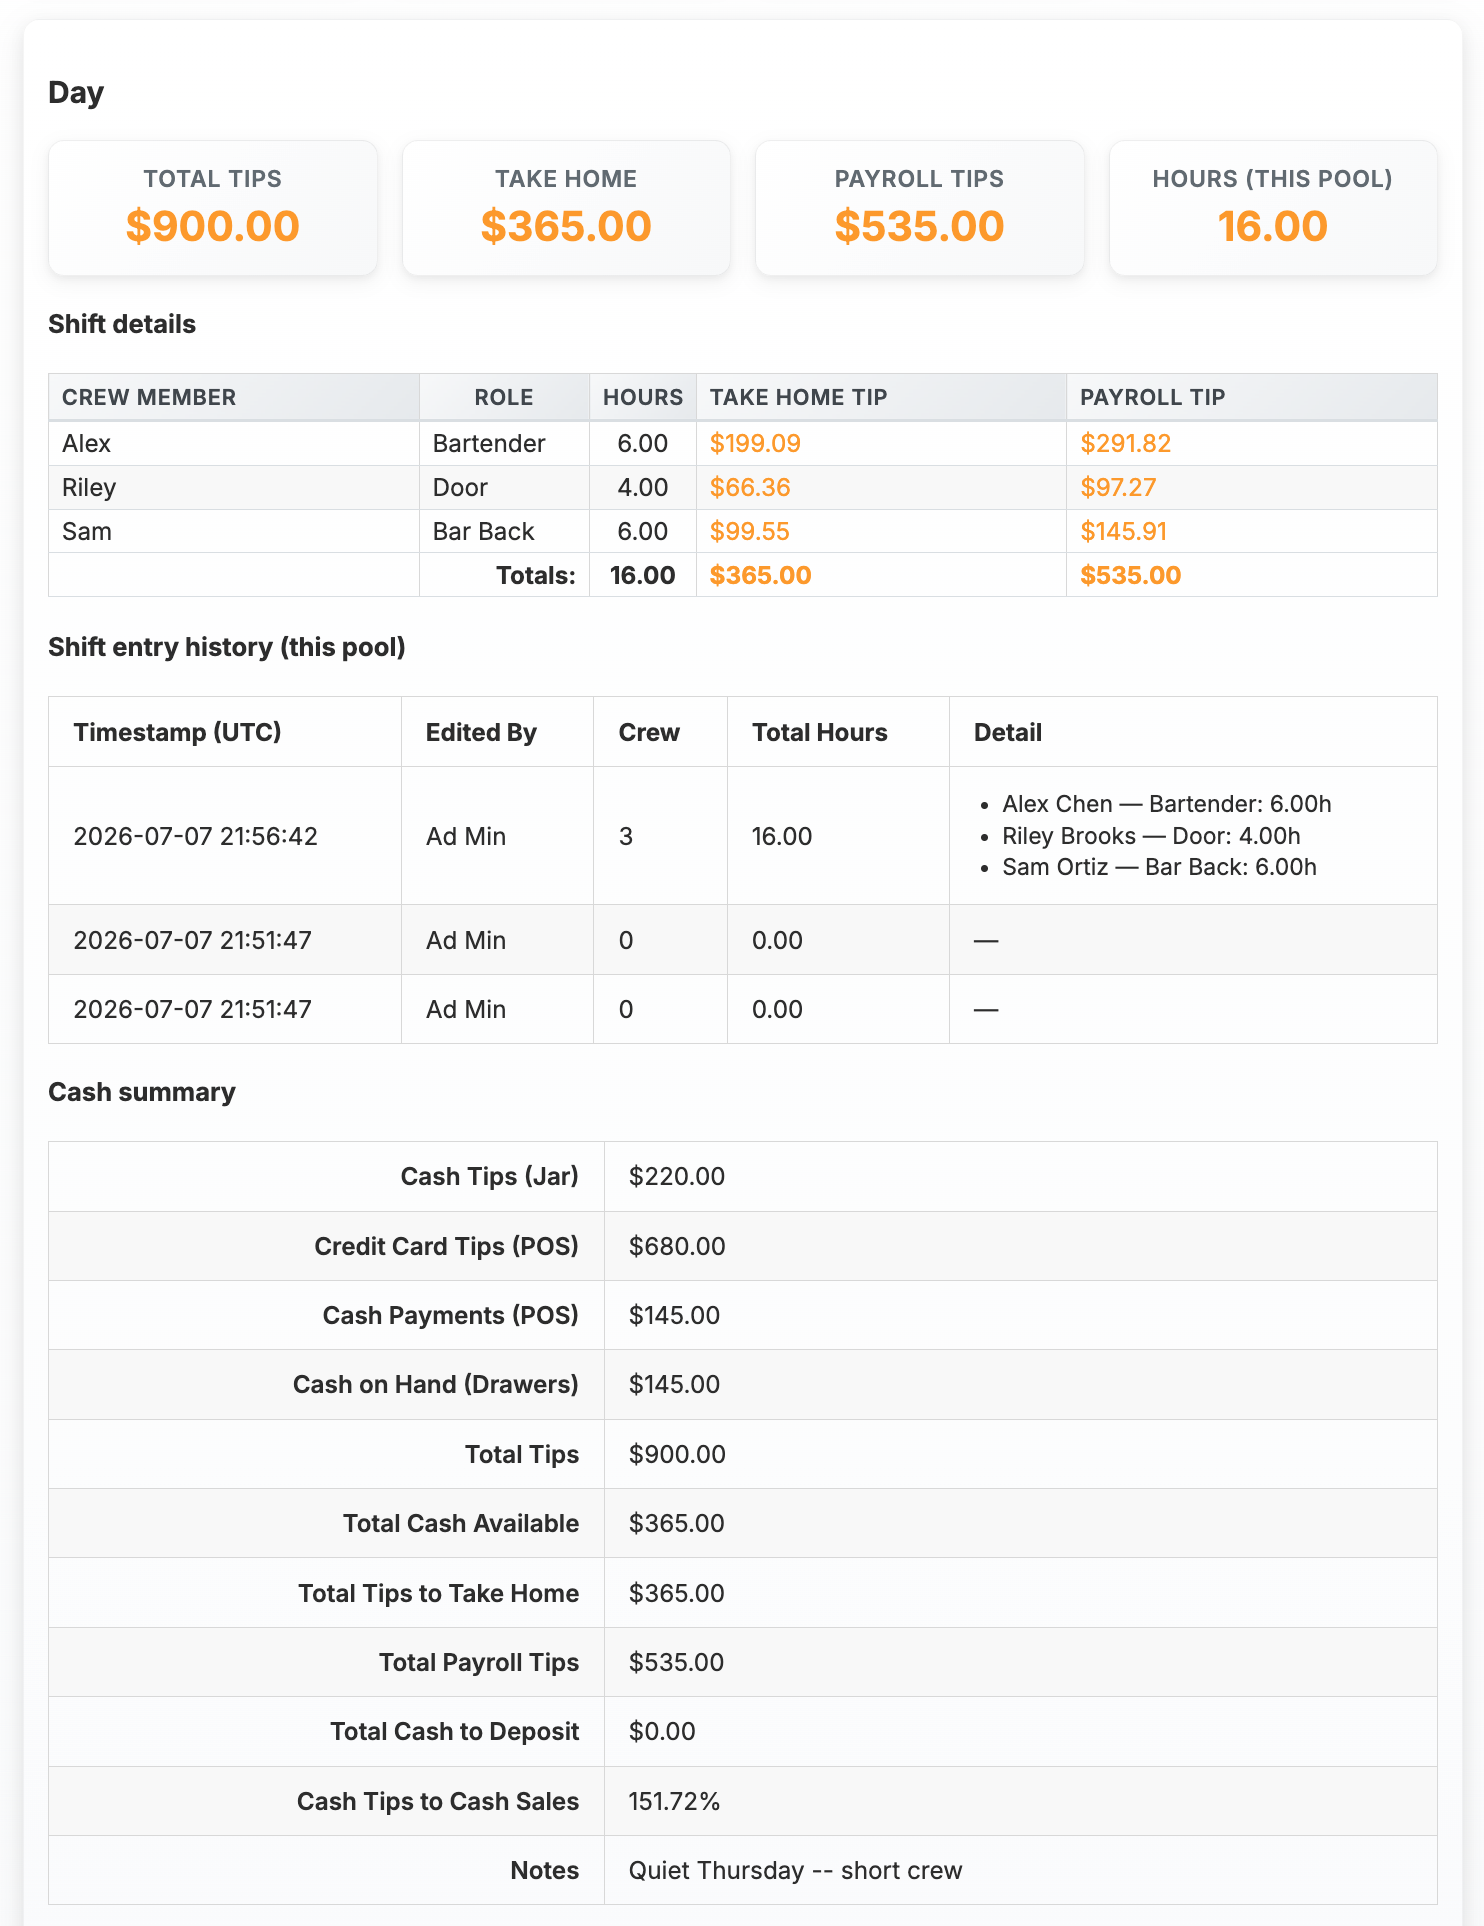Click the Shift entry history heading
The height and width of the screenshot is (1926, 1484).
pos(227,647)
